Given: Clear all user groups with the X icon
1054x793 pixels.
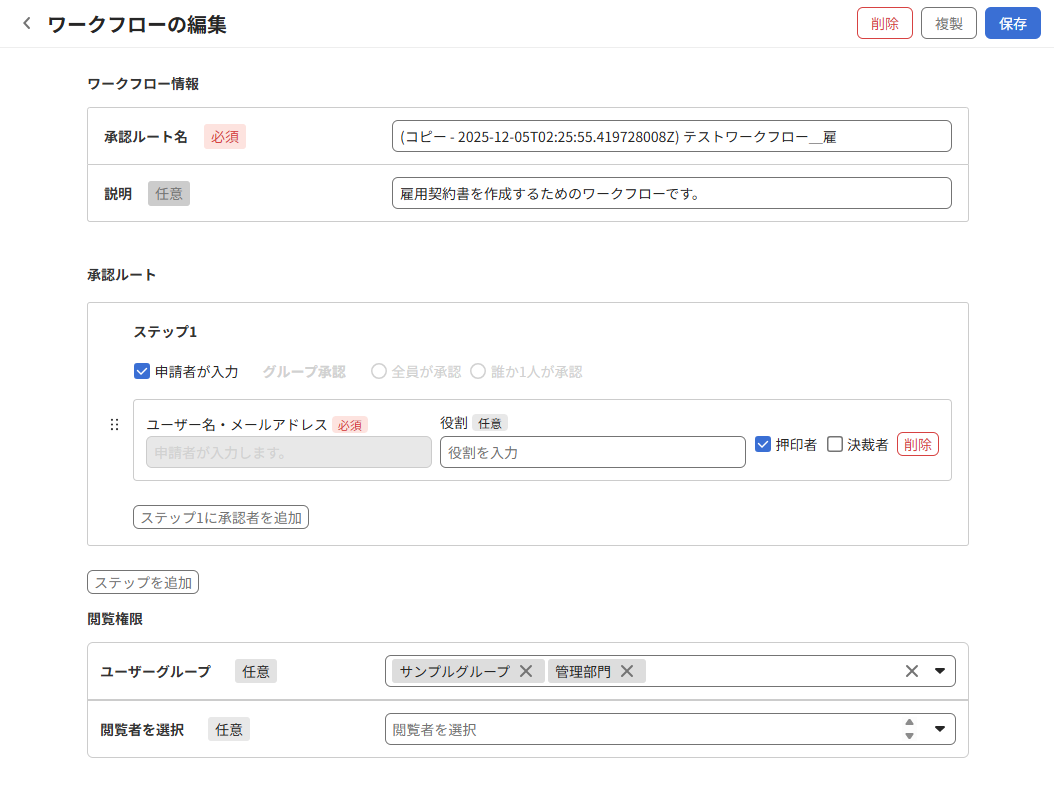Looking at the screenshot, I should 911,671.
